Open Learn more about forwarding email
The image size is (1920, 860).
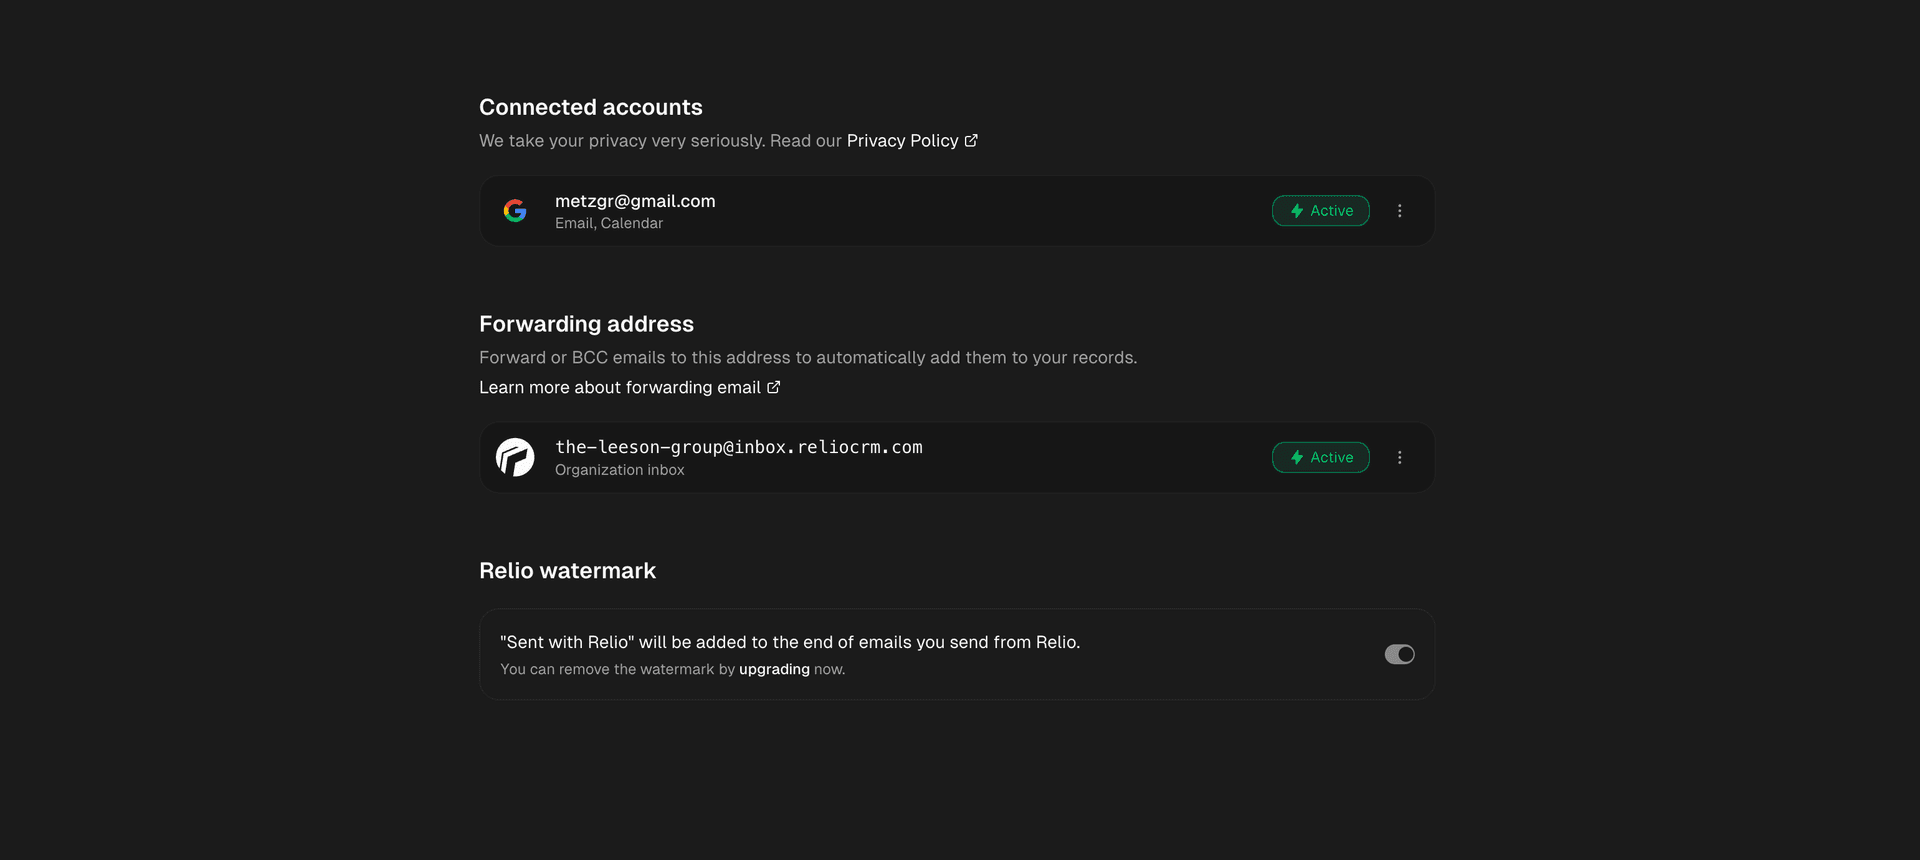click(x=620, y=387)
